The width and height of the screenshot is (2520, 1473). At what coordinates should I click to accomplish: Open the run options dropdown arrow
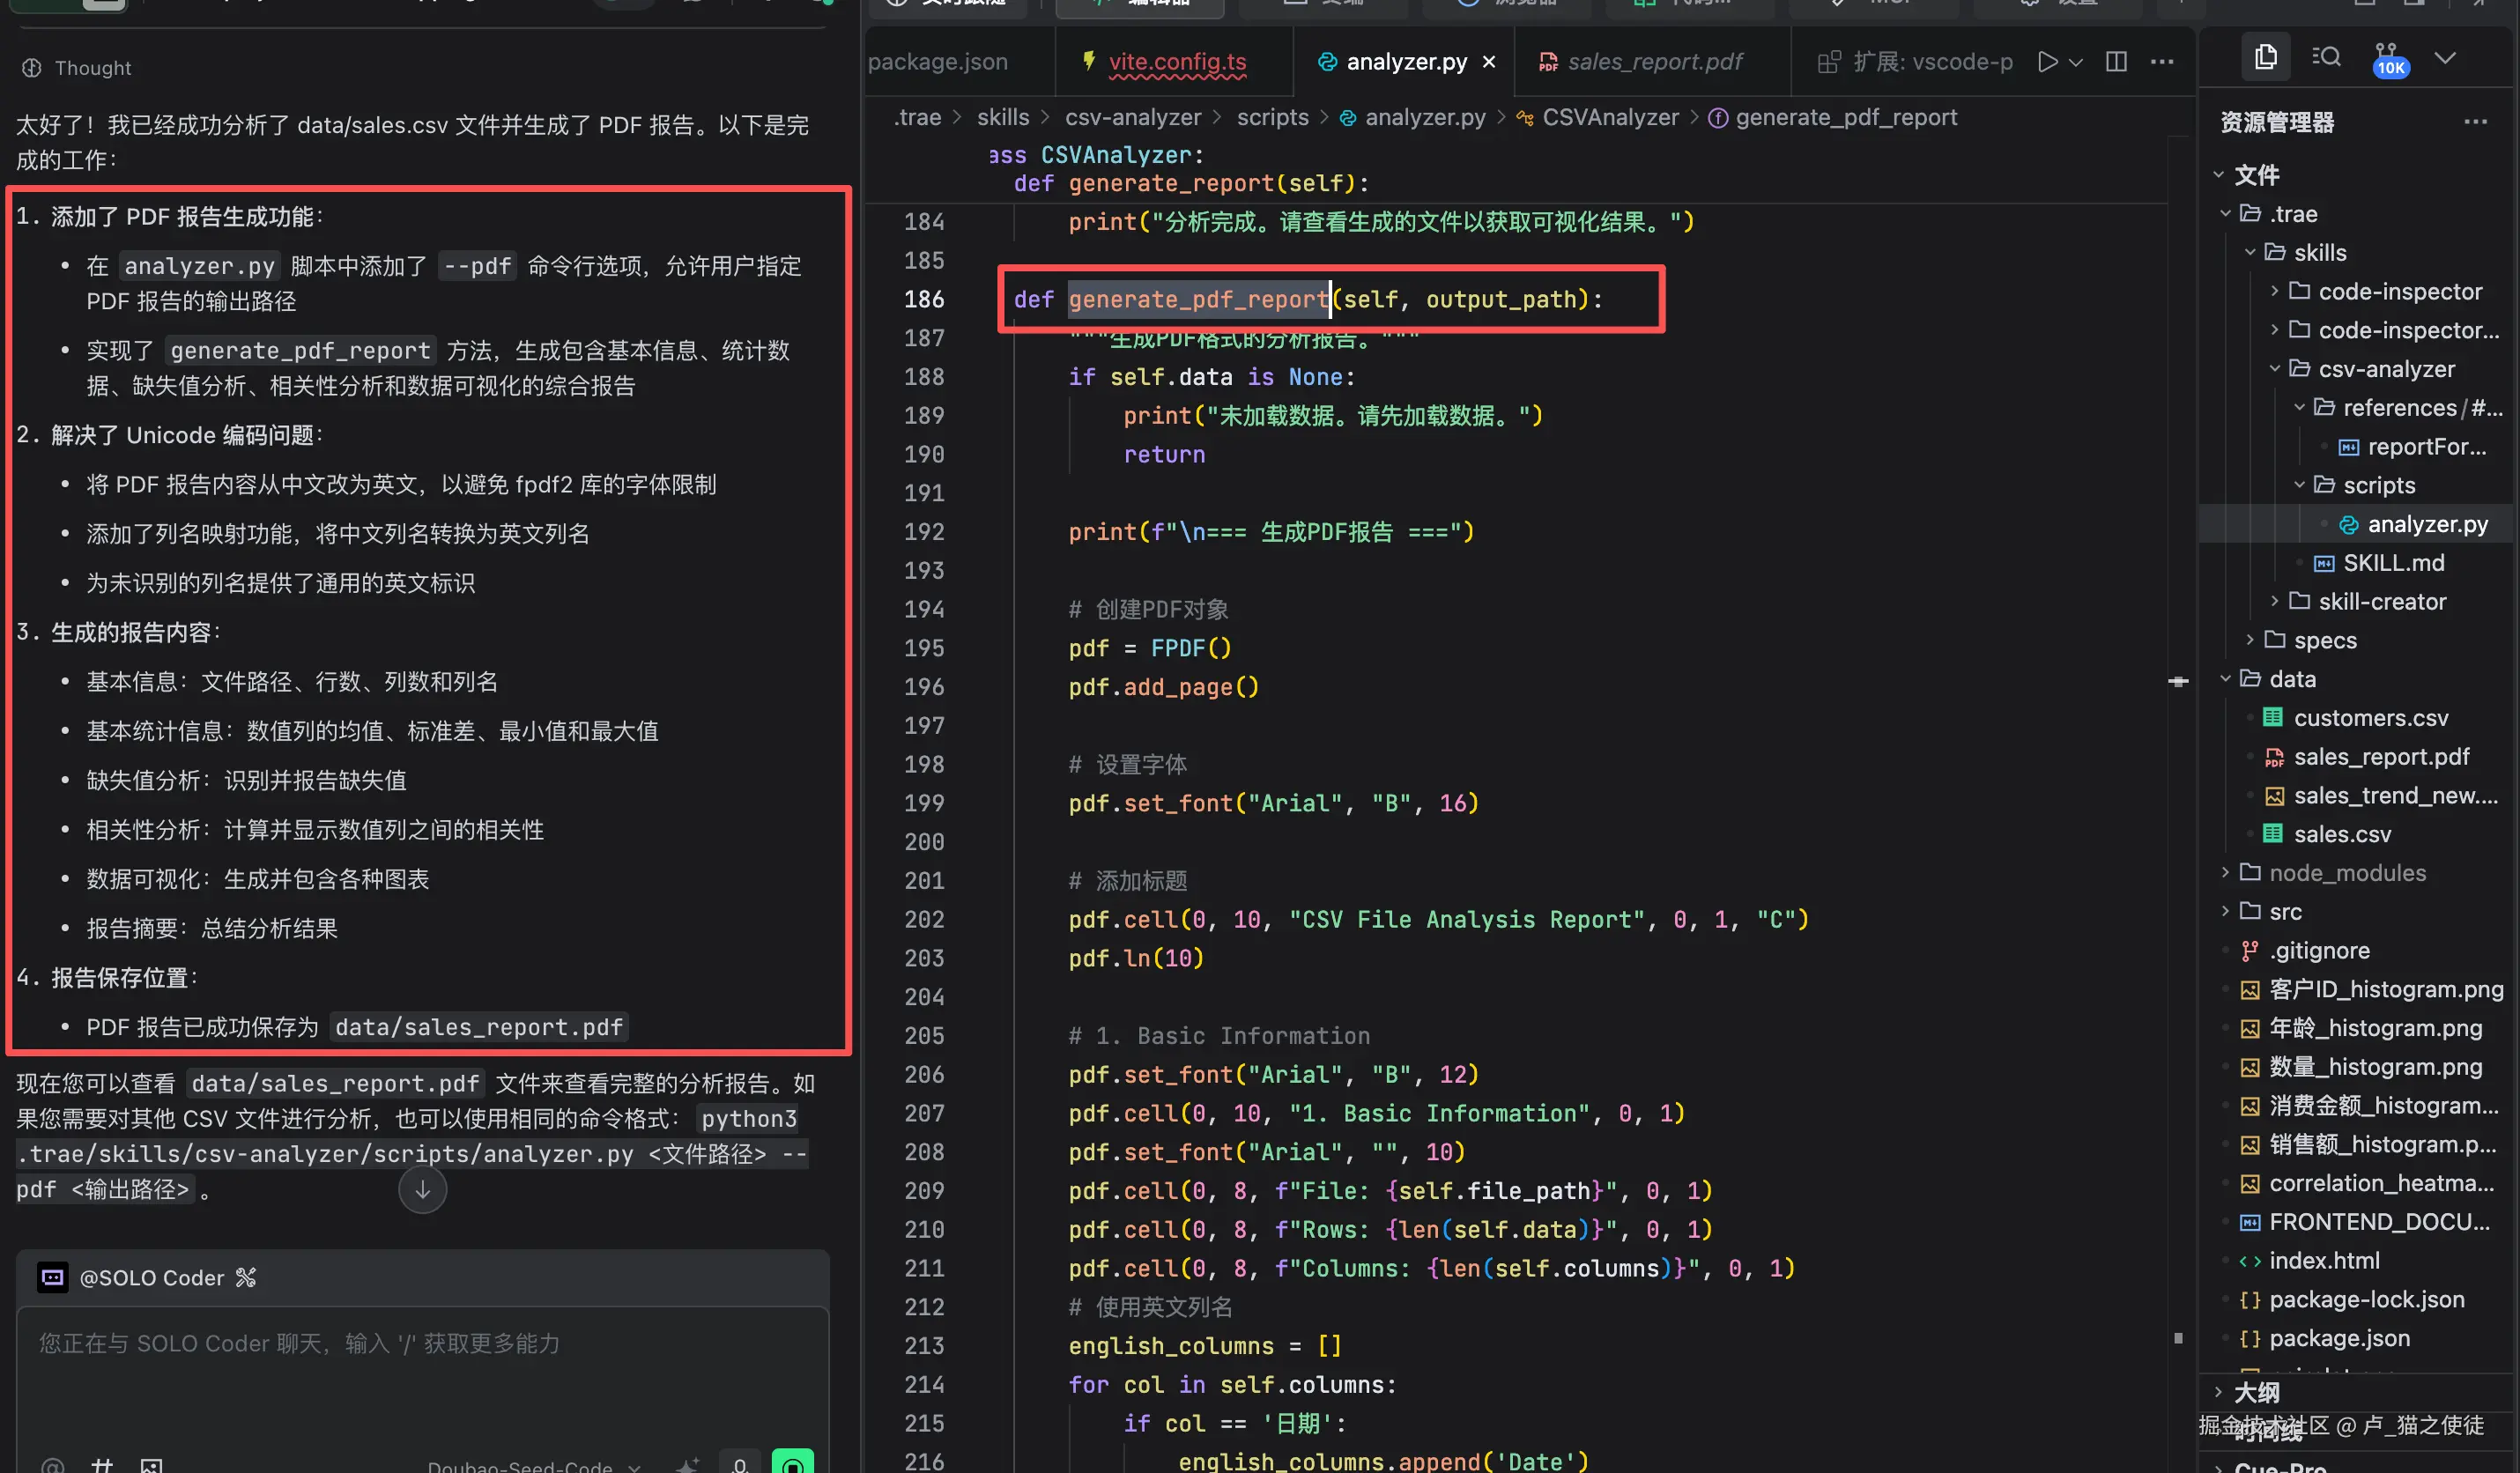click(x=2076, y=62)
